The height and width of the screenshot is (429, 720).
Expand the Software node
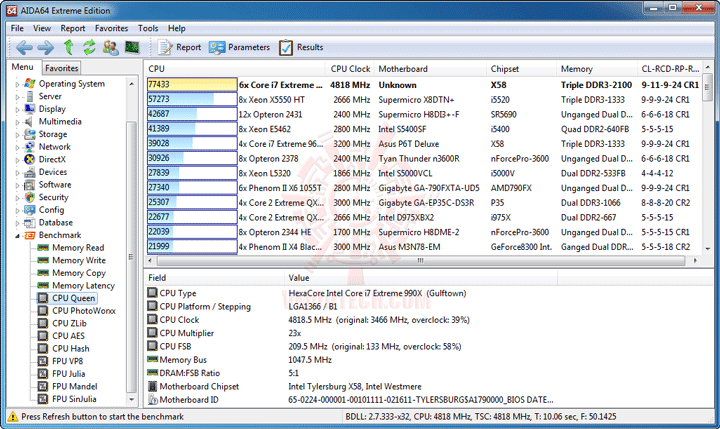coord(17,185)
